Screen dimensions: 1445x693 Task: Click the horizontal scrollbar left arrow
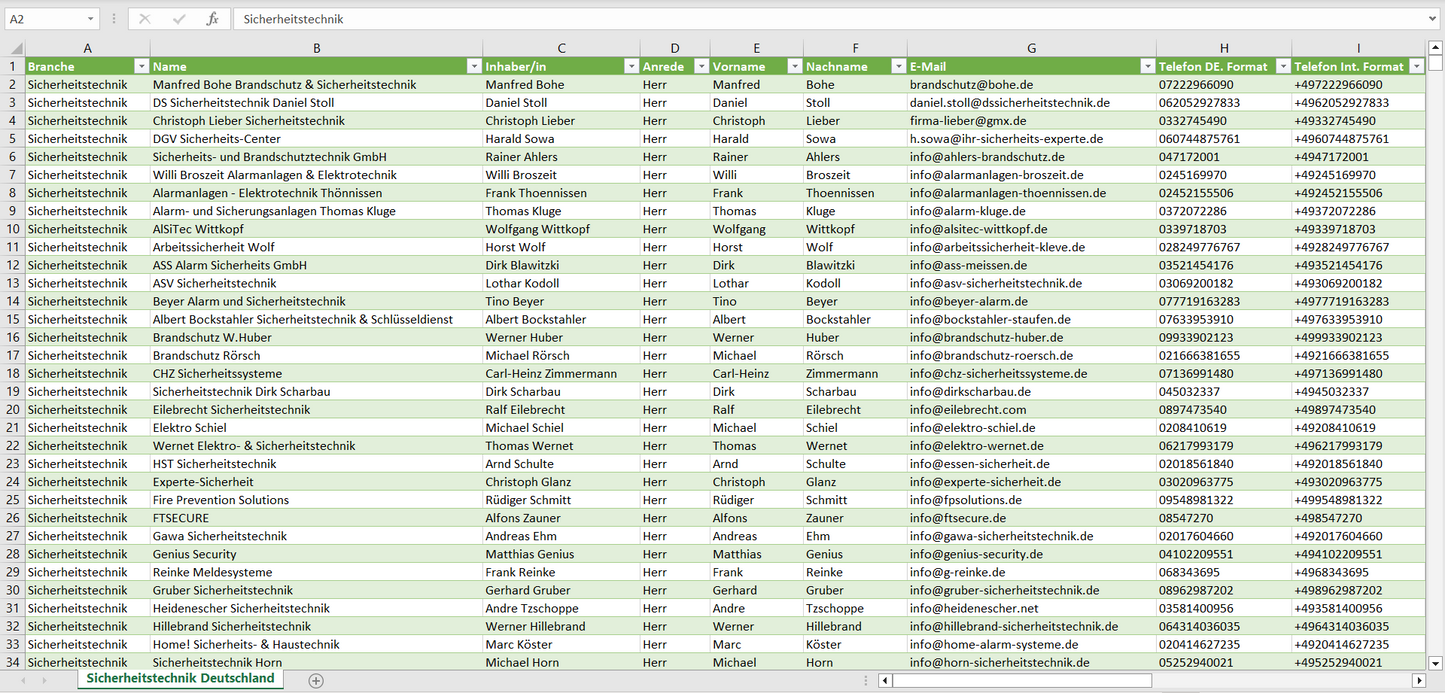[x=885, y=680]
